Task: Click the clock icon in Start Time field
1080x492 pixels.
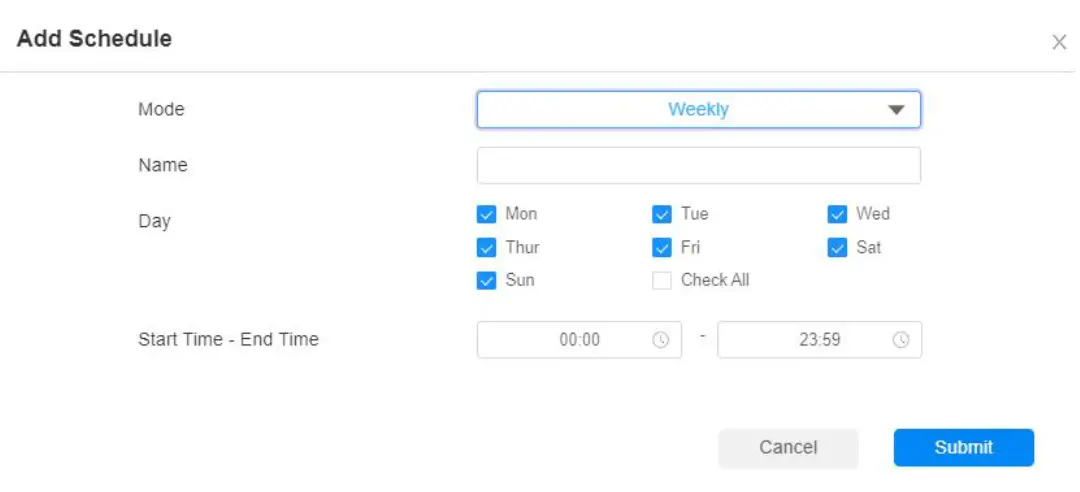Action: pos(660,340)
